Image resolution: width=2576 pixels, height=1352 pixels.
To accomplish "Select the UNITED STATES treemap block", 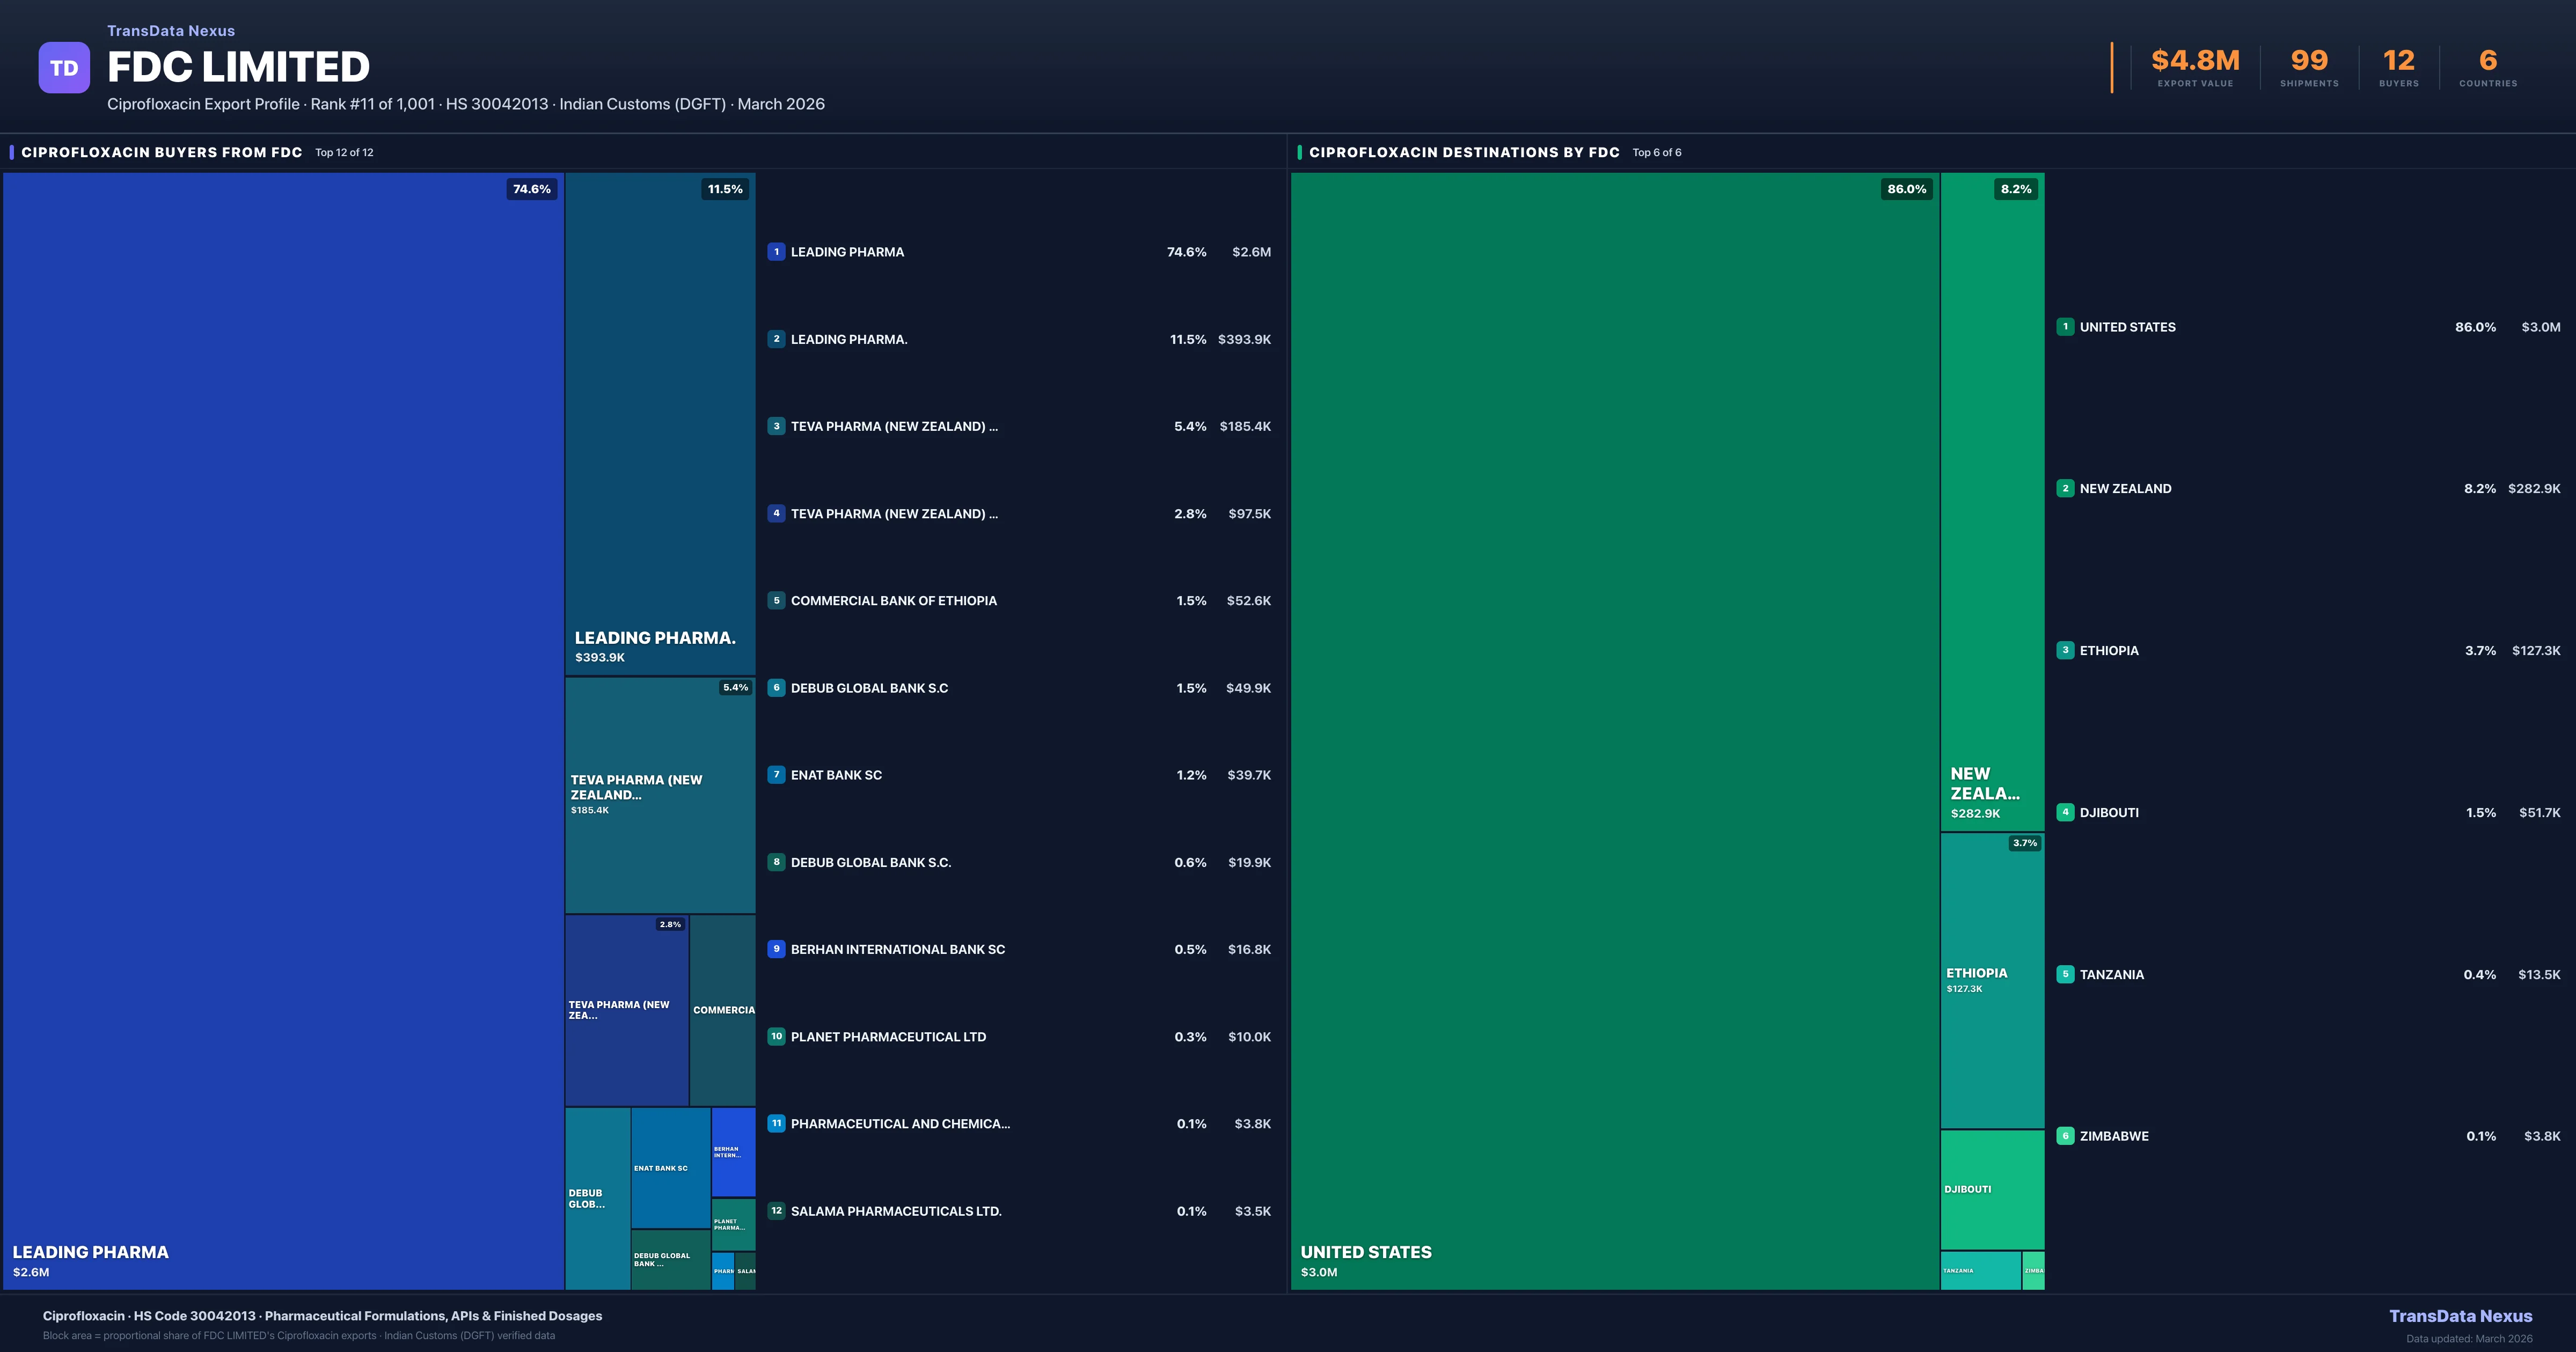I will tap(1614, 730).
